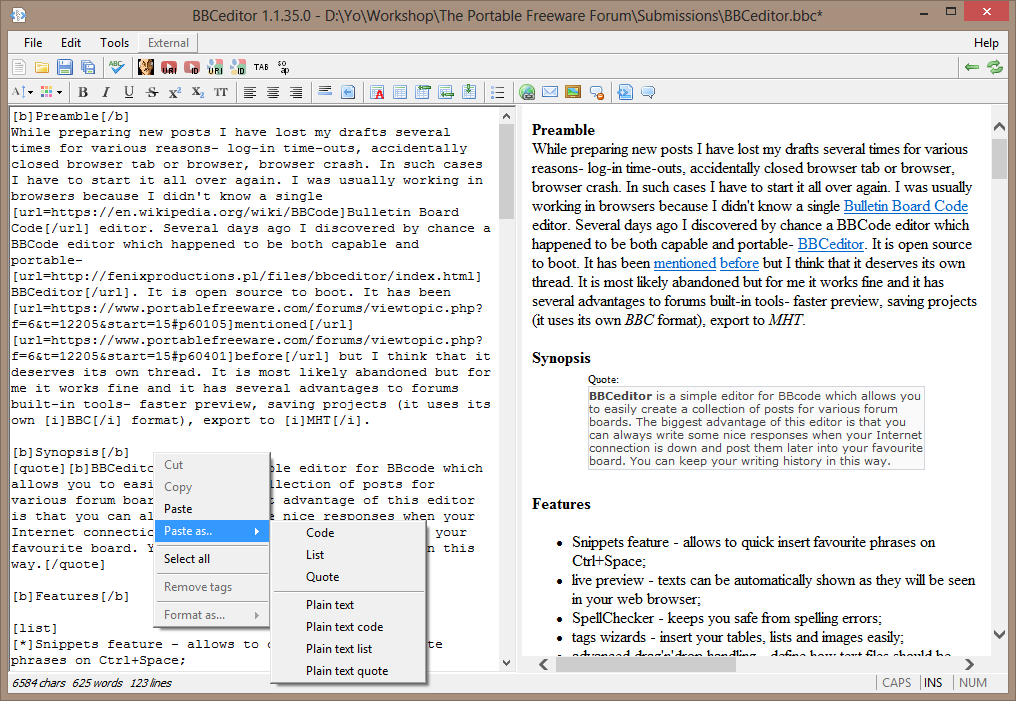The height and width of the screenshot is (701, 1016).
Task: Apply strikethrough formatting
Action: click(x=152, y=93)
